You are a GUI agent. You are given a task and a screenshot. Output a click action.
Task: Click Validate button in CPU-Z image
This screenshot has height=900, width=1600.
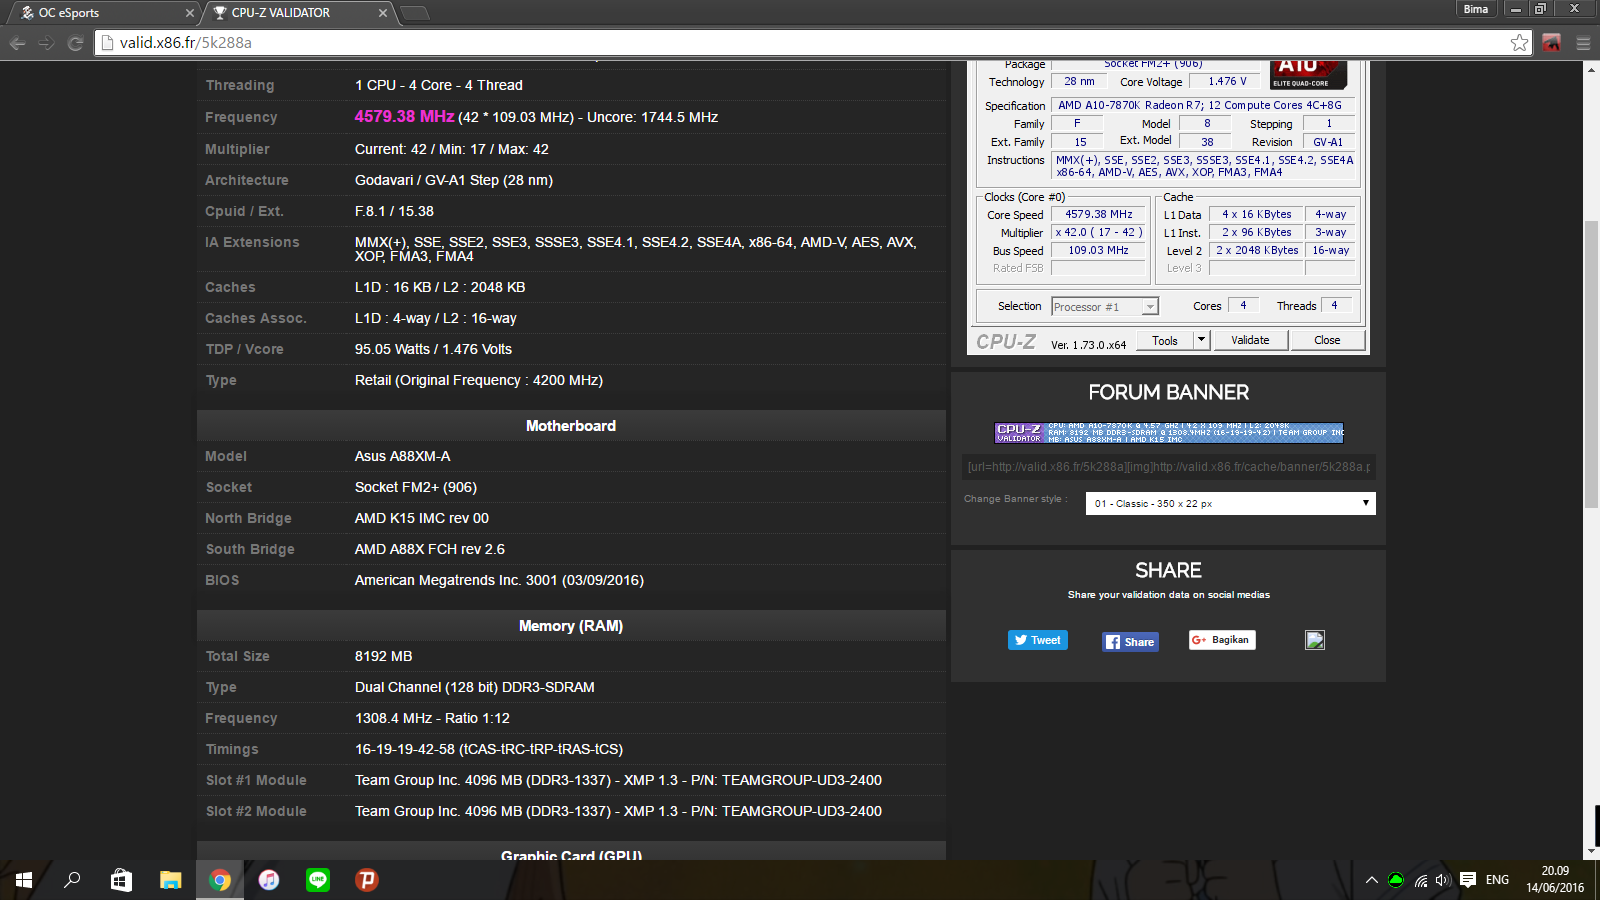tap(1250, 340)
